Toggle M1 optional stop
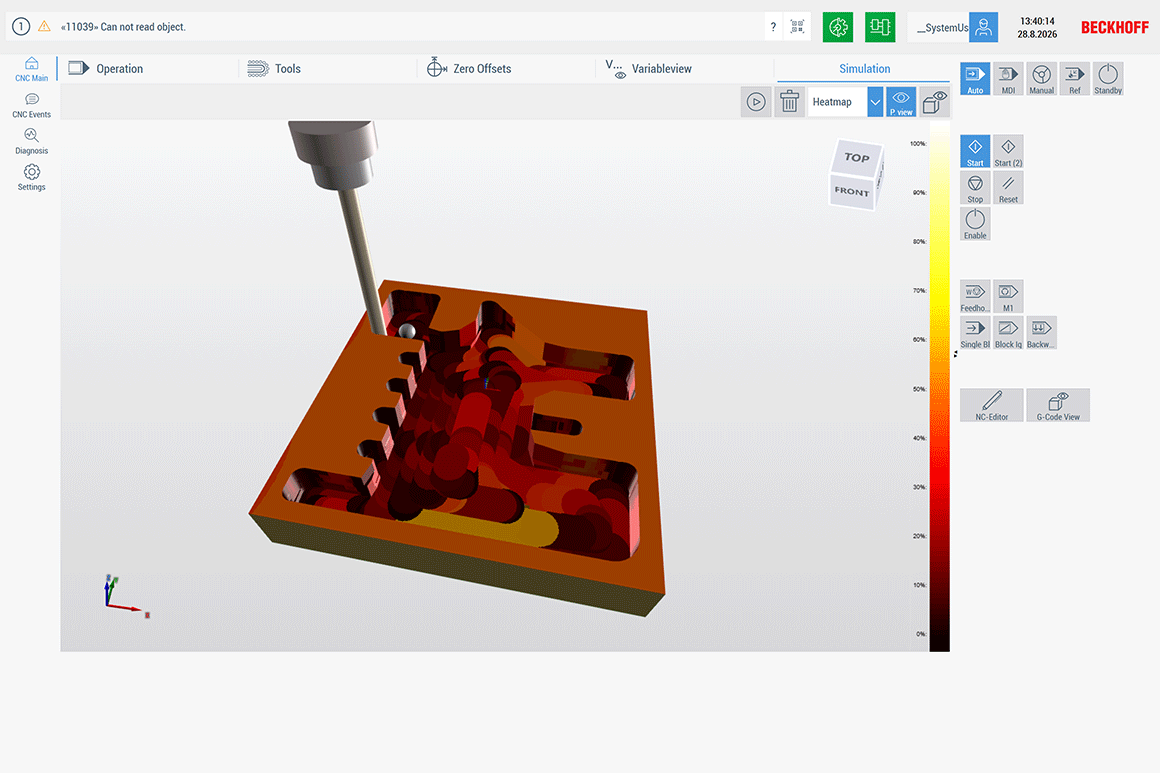Screen dimensions: 1160x773 pos(1008,296)
